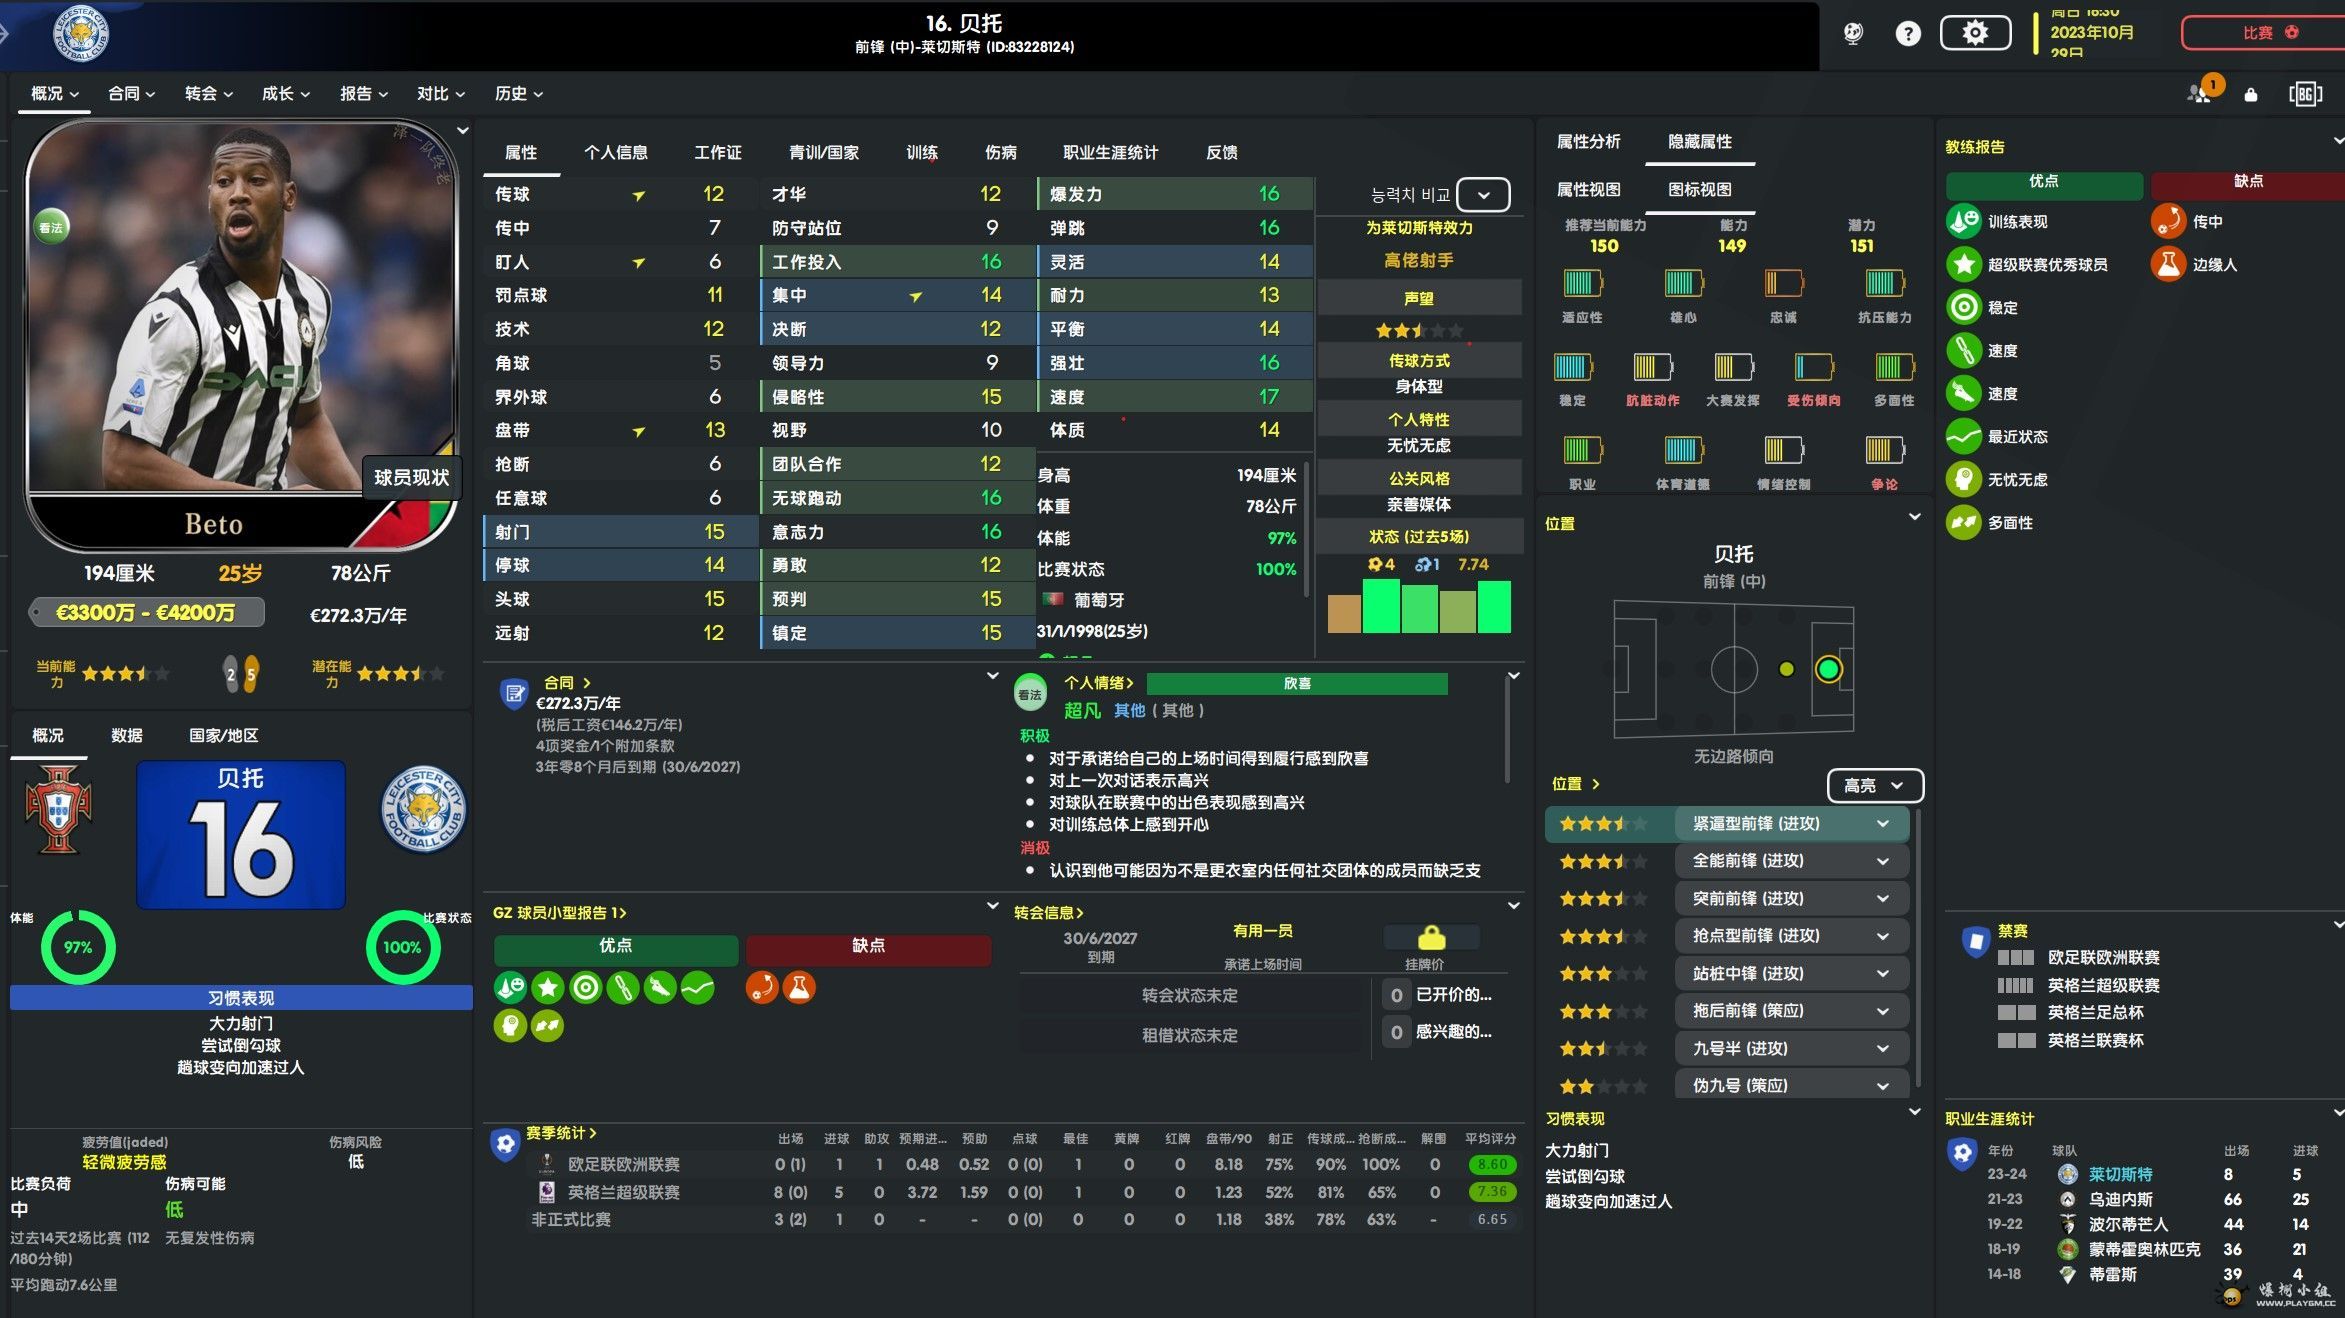Switch to the 职业生涯统计 tab
2345x1318 pixels.
1110,152
